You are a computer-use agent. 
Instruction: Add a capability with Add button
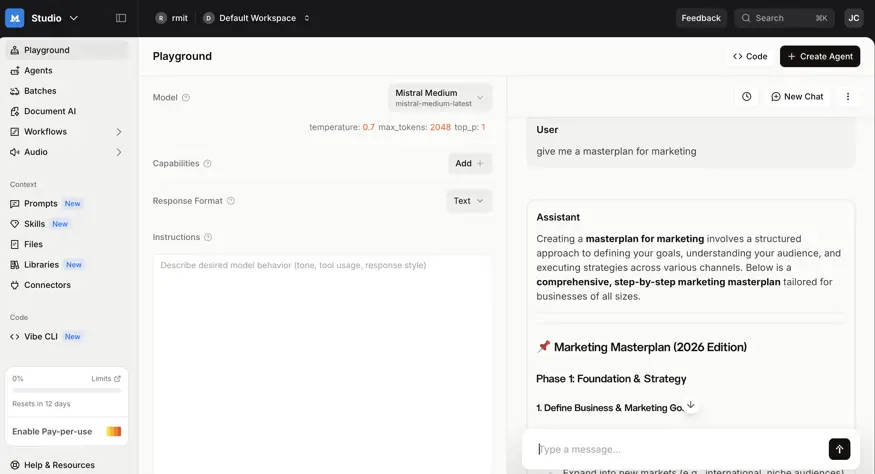click(469, 164)
